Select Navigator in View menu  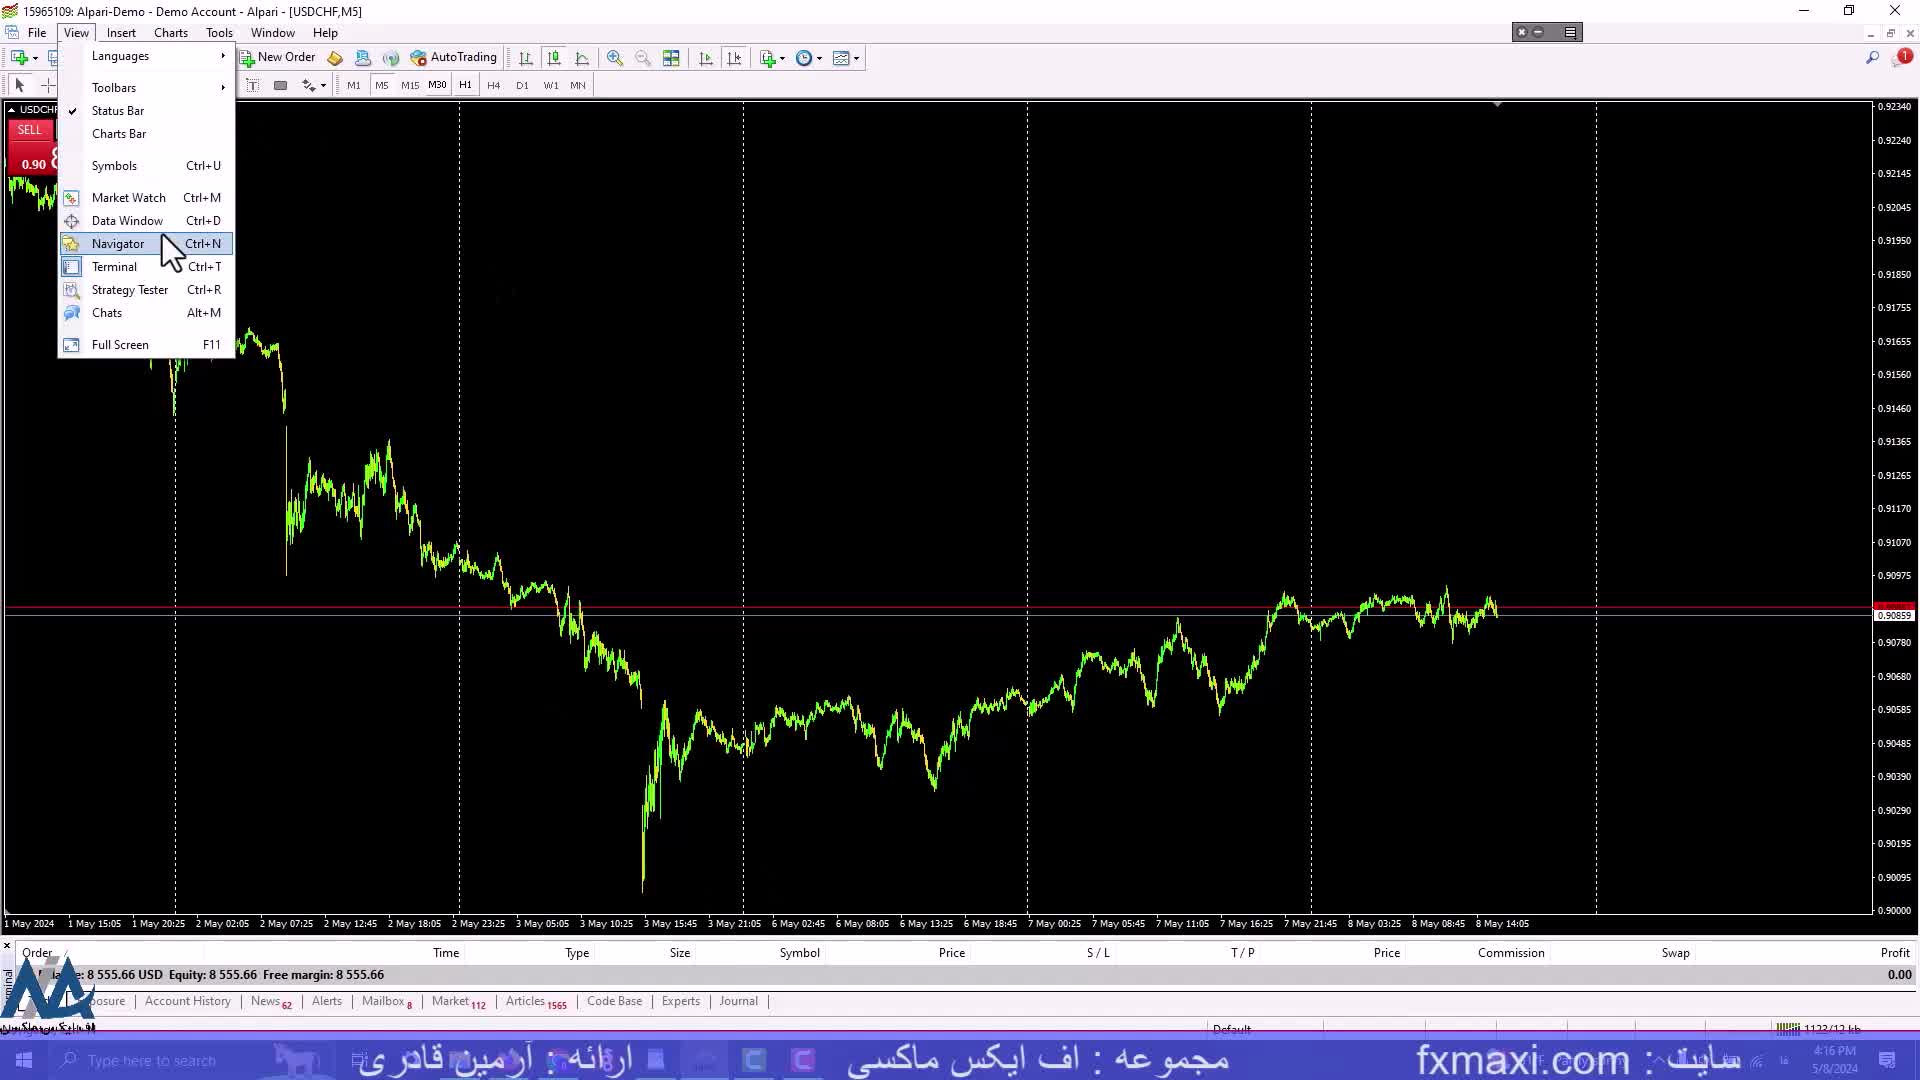click(118, 244)
